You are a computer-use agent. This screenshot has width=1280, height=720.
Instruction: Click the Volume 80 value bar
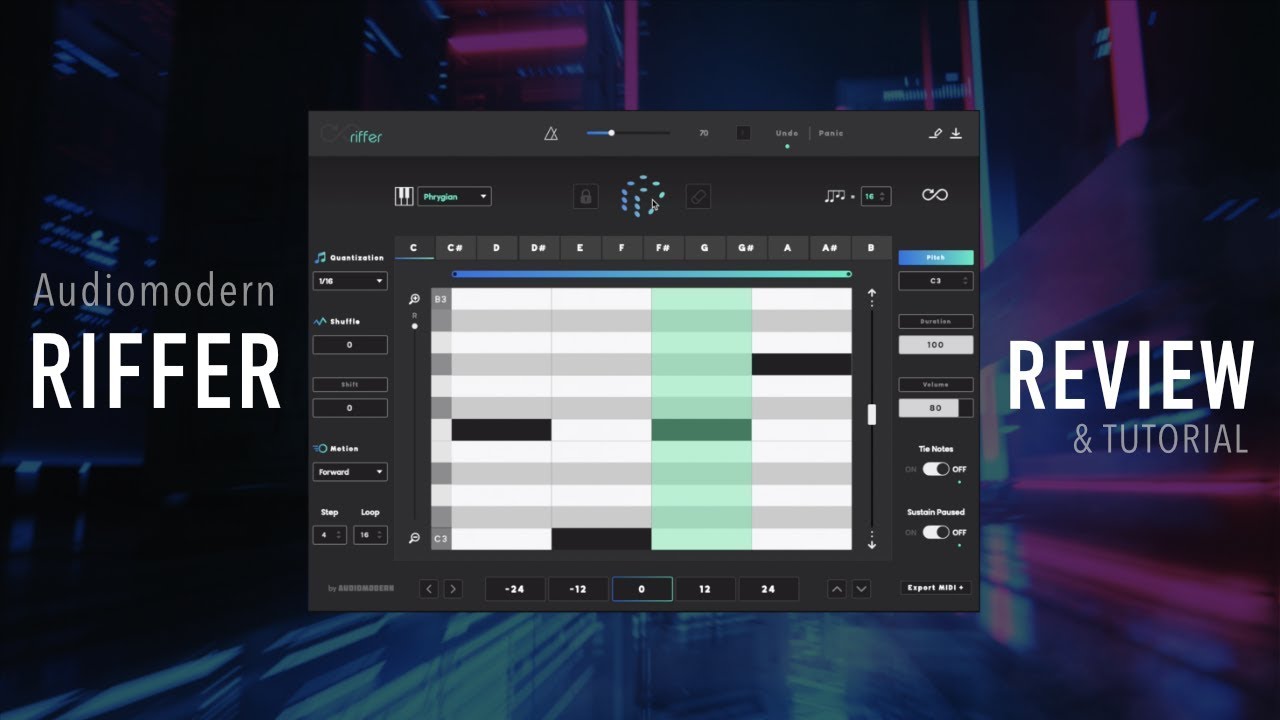point(936,408)
